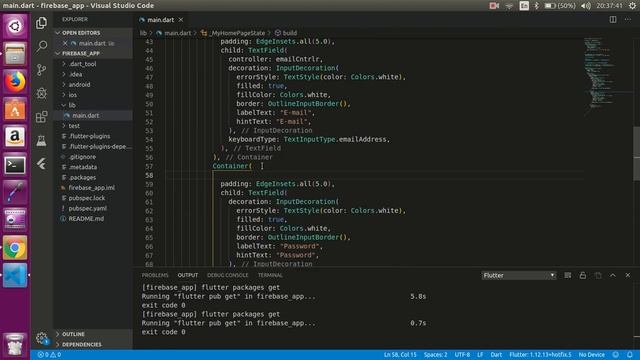
Task: Collapse the Open Editors section
Action: [x=93, y=33]
